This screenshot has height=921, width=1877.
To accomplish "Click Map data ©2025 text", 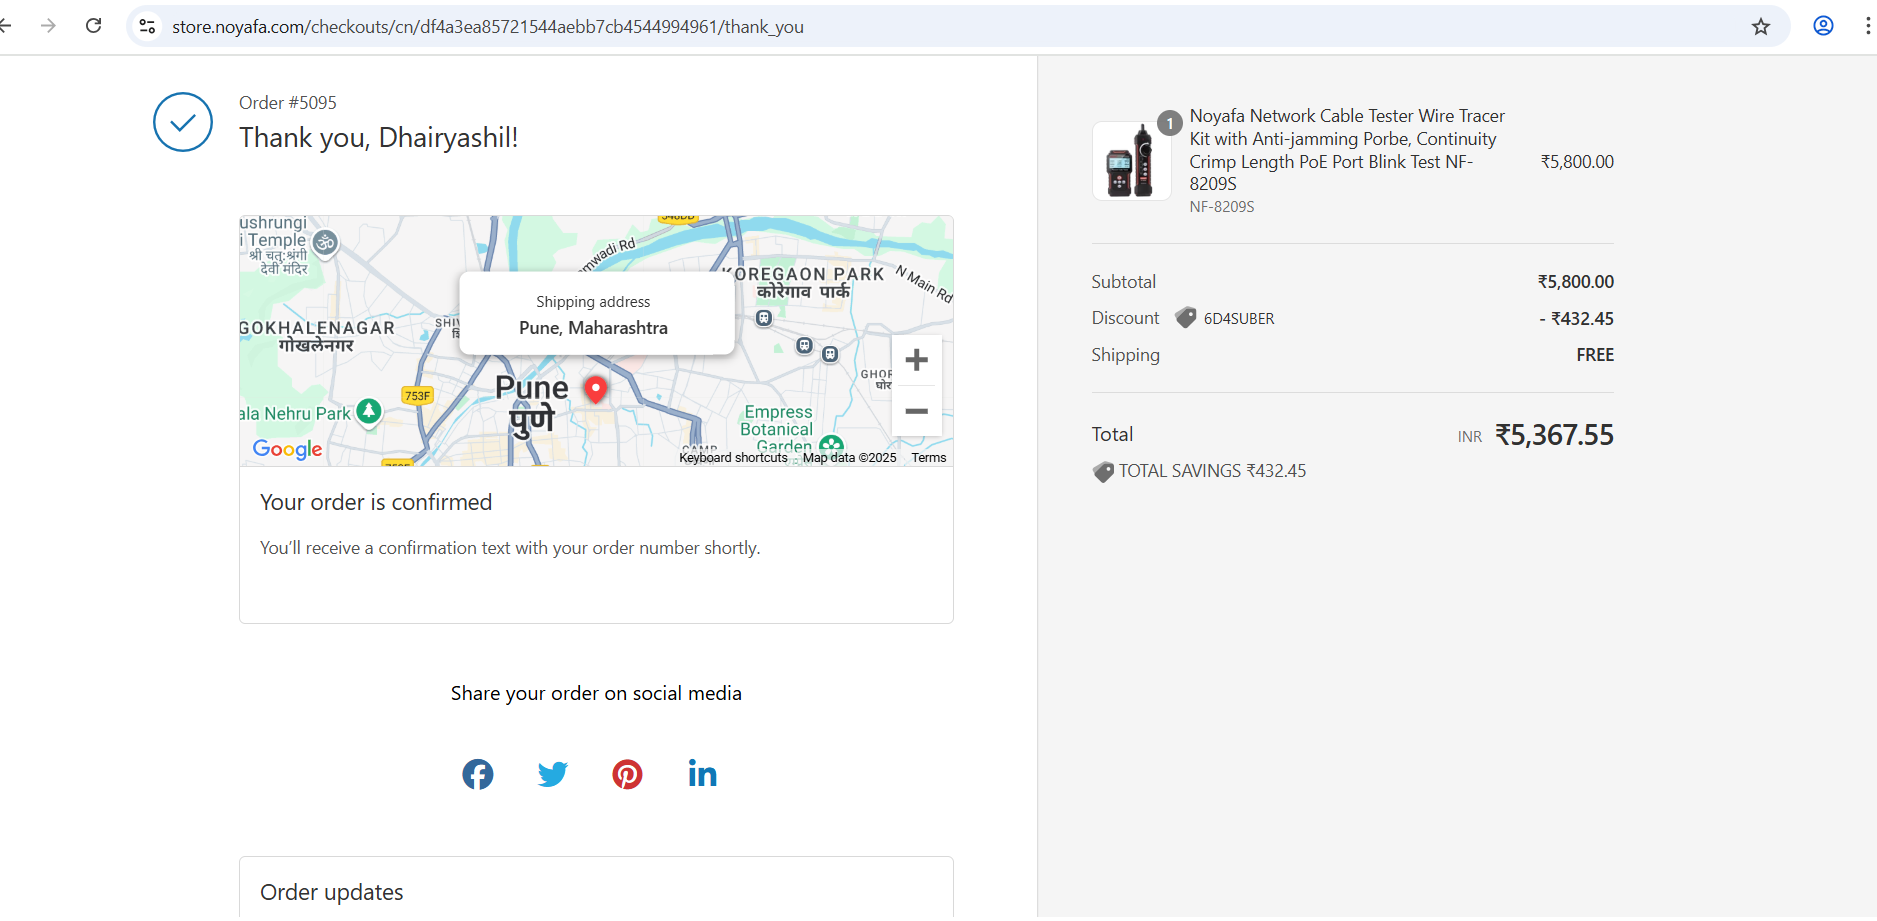I will (849, 458).
